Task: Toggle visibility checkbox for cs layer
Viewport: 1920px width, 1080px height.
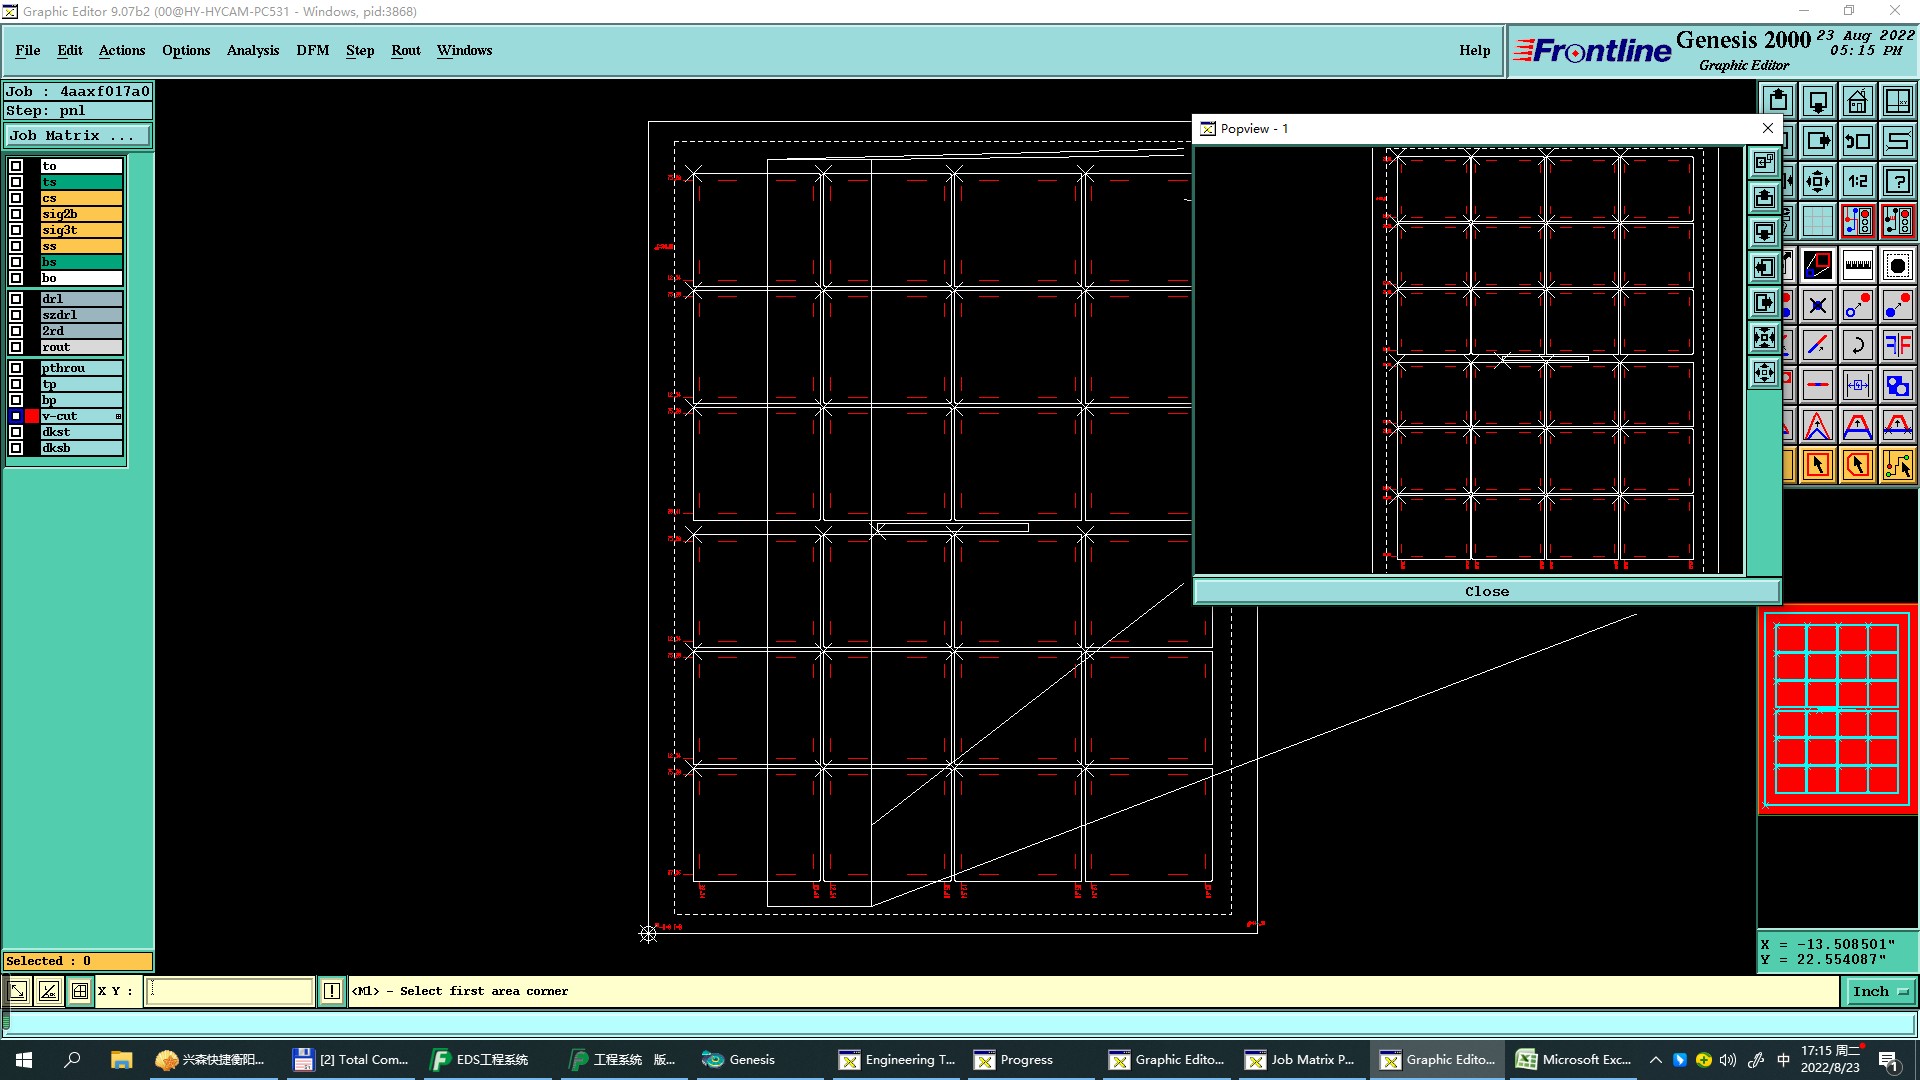Action: 16,198
